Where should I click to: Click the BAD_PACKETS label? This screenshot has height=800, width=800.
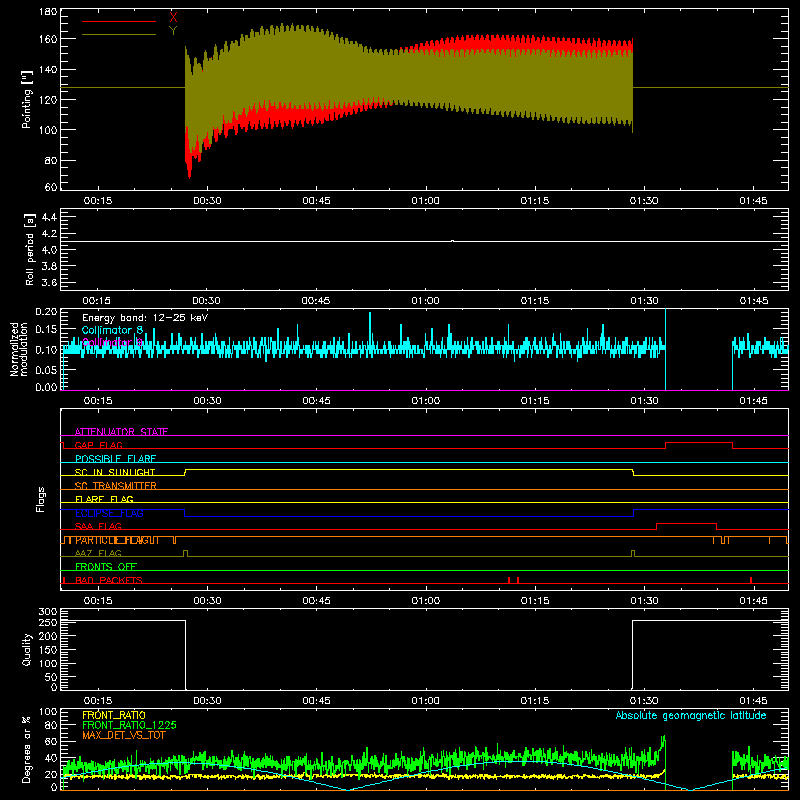tap(109, 580)
